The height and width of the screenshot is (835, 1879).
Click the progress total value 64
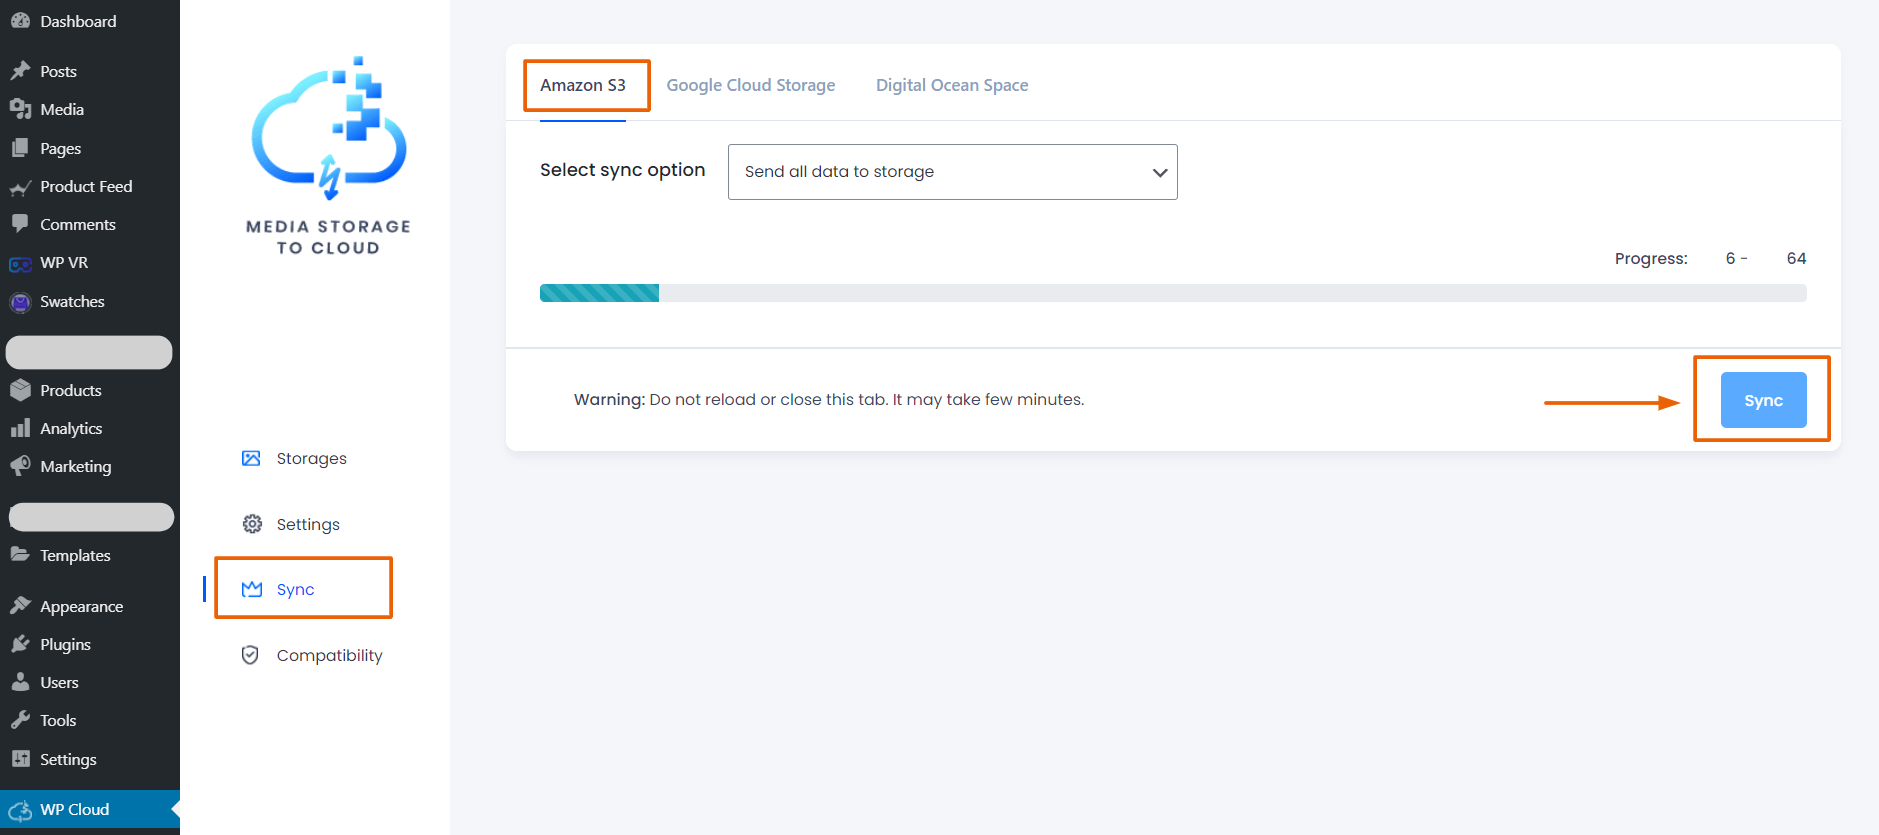coord(1796,258)
